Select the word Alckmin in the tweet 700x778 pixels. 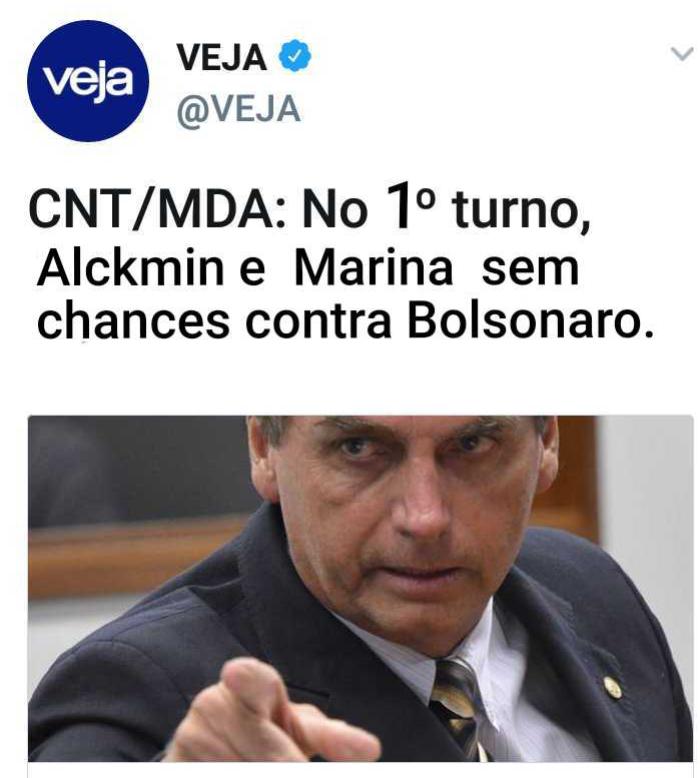(x=131, y=268)
